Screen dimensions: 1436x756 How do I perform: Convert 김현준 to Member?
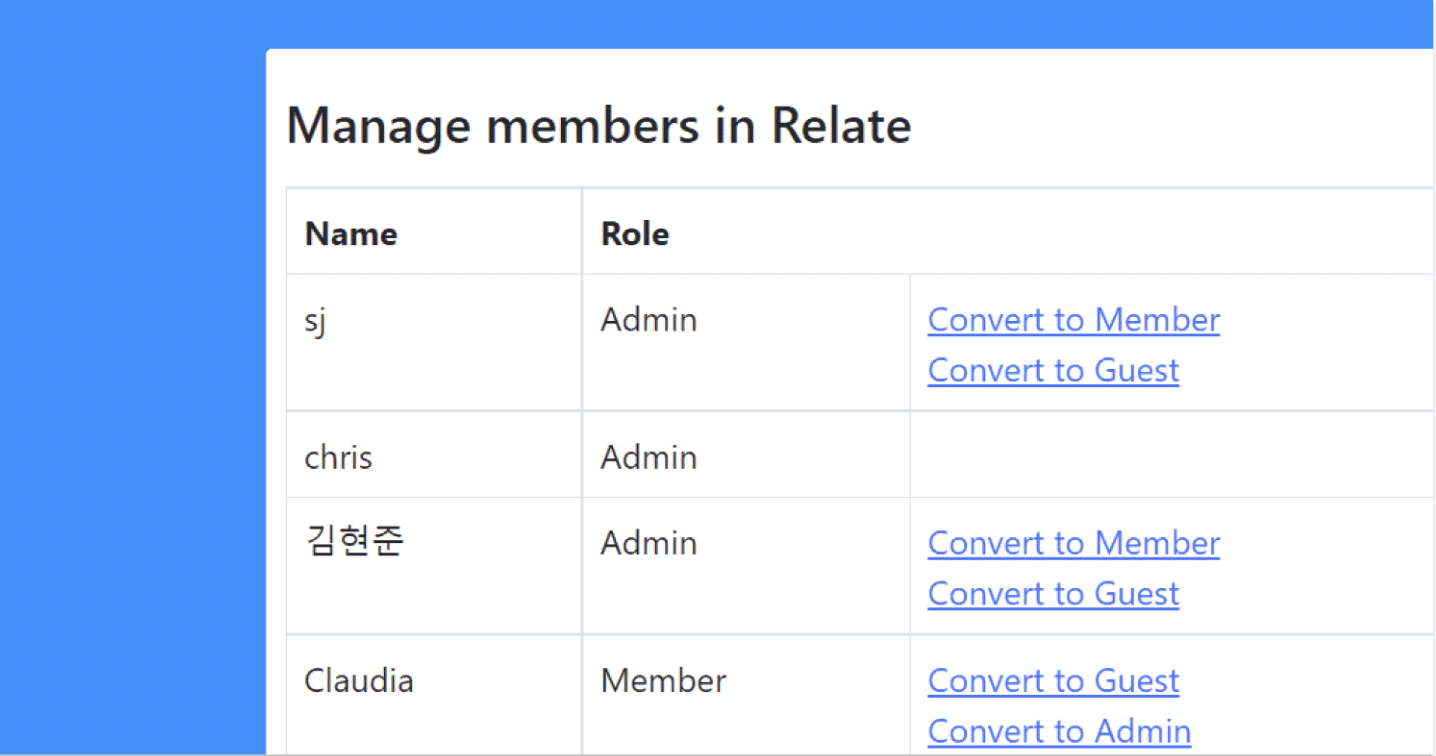[x=1073, y=543]
